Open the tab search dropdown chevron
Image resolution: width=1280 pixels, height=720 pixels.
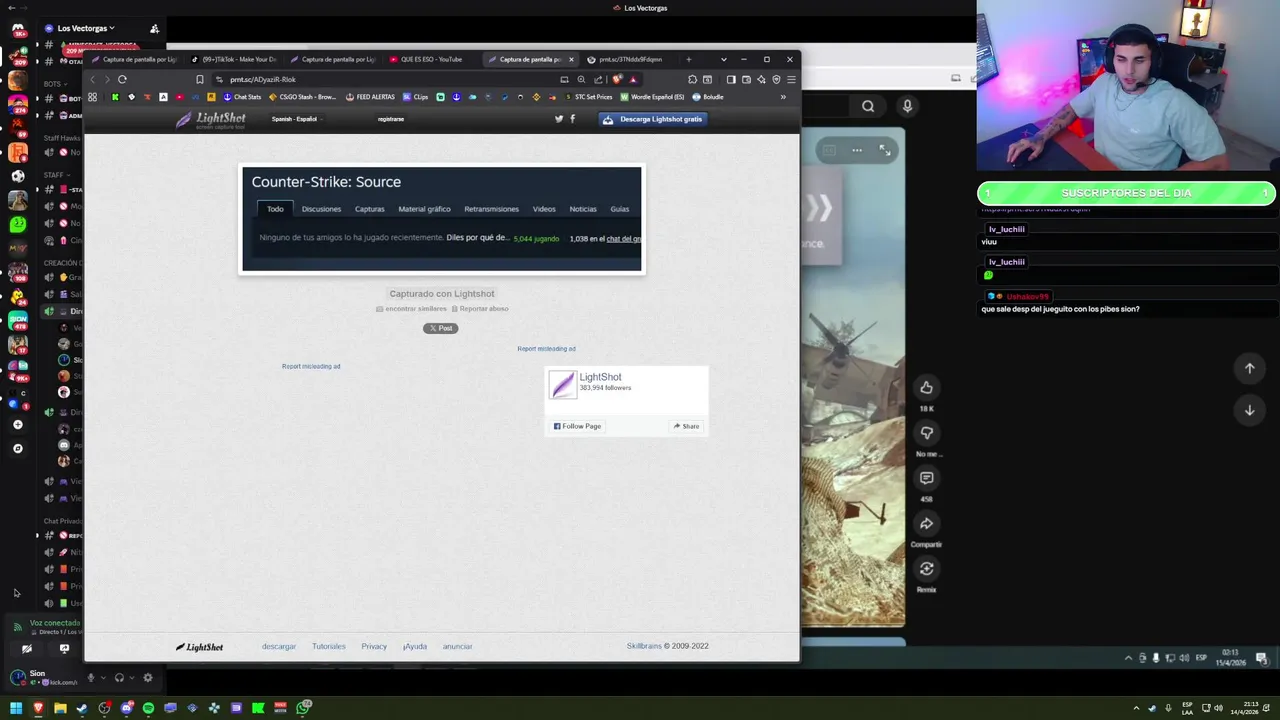tap(723, 59)
